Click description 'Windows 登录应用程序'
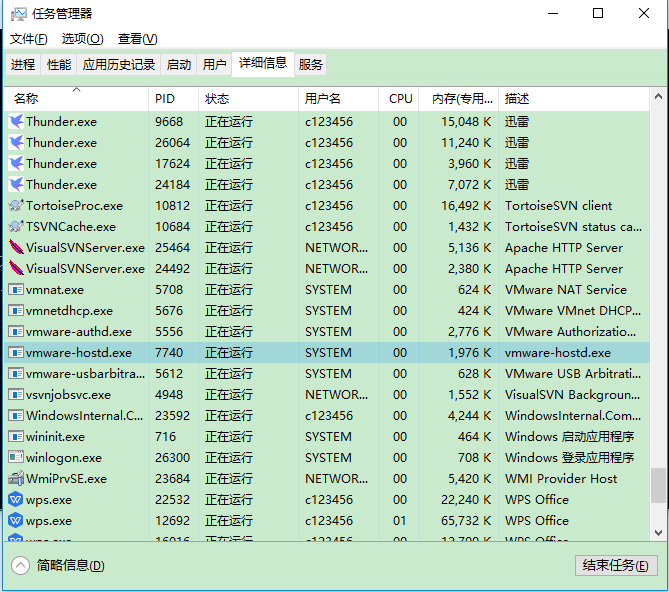Image resolution: width=669 pixels, height=592 pixels. tap(570, 458)
